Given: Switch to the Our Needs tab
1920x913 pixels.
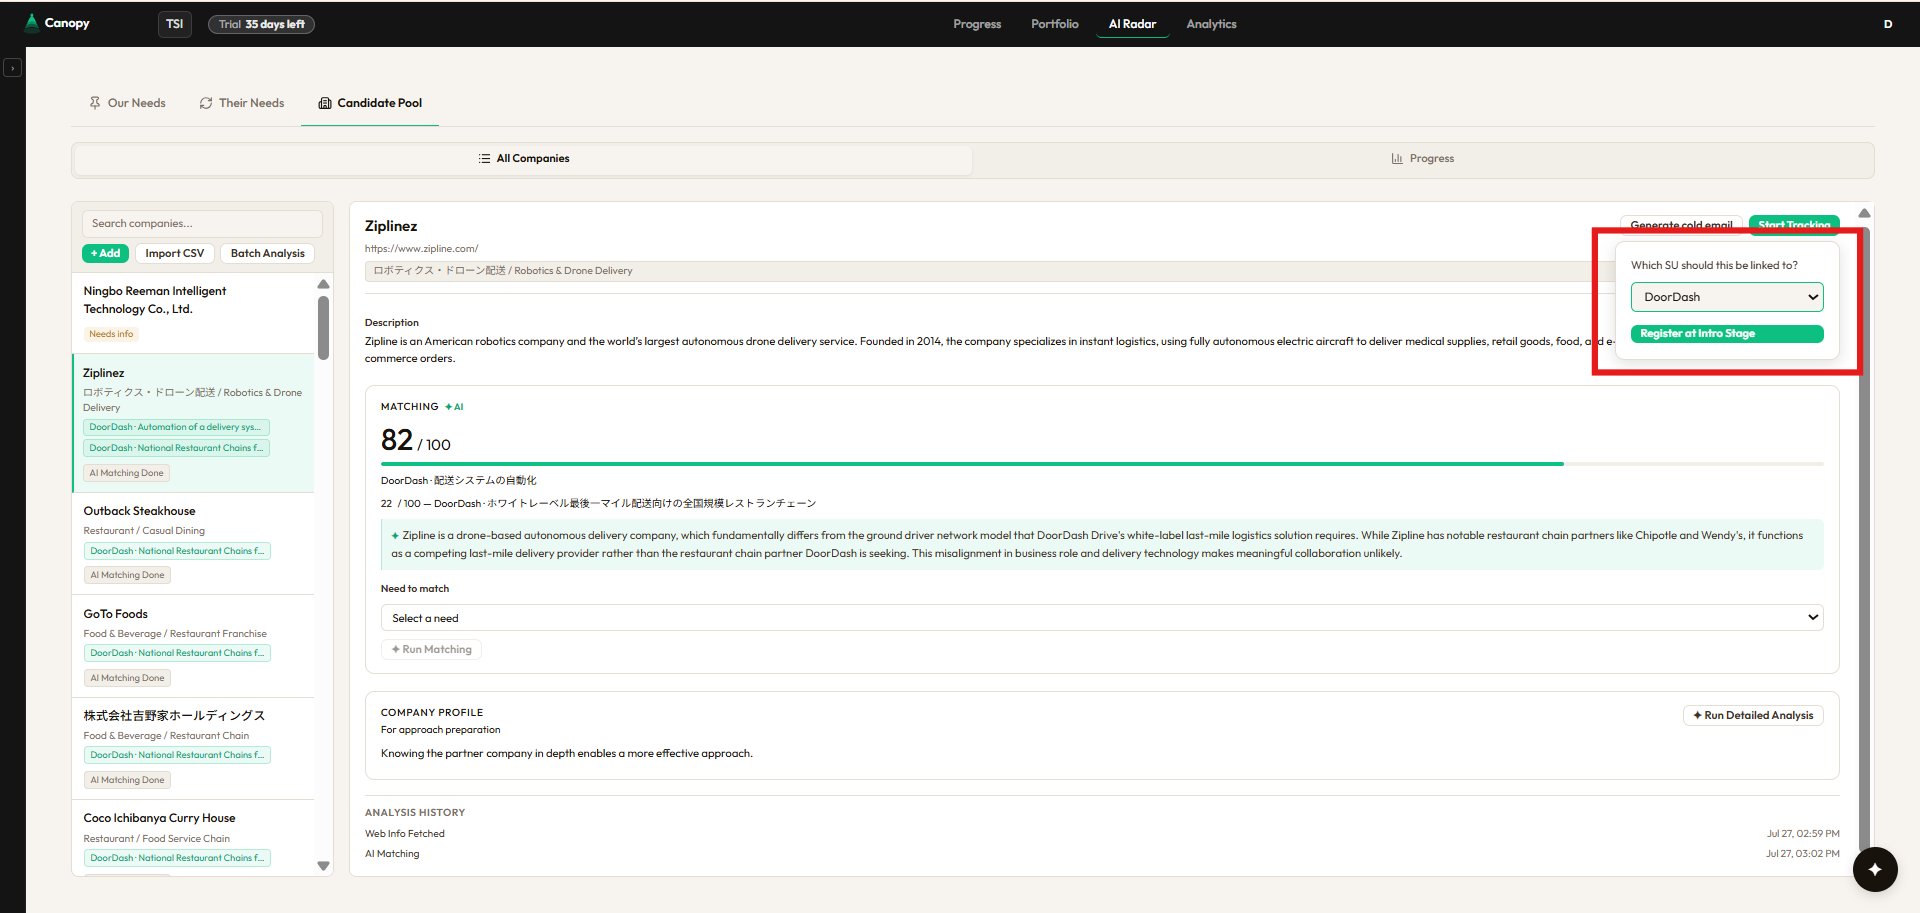Looking at the screenshot, I should click(x=127, y=103).
